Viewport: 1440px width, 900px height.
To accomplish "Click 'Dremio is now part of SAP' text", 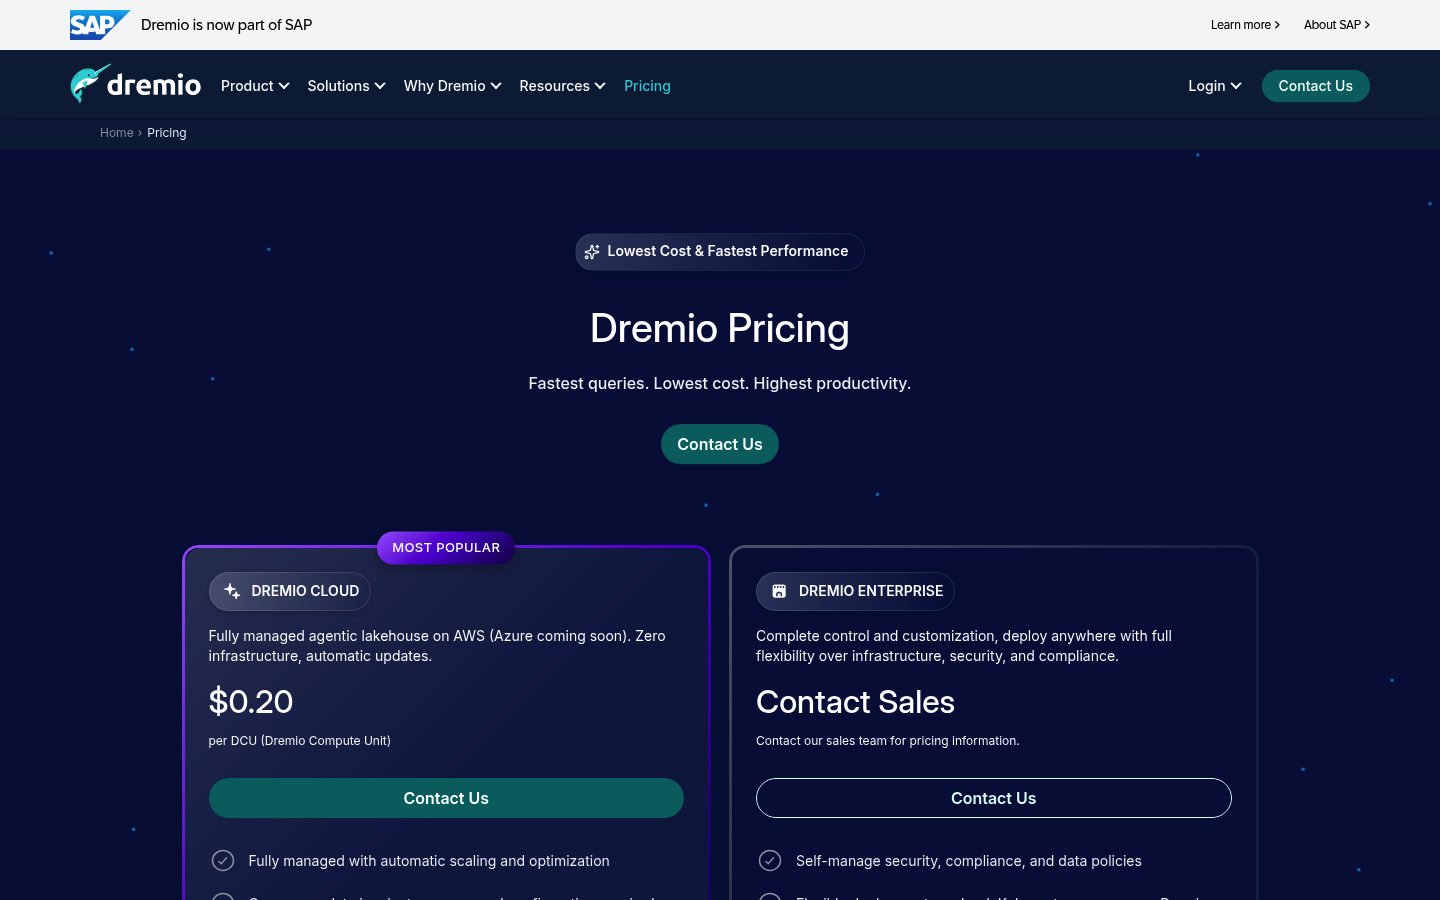I will pyautogui.click(x=226, y=25).
